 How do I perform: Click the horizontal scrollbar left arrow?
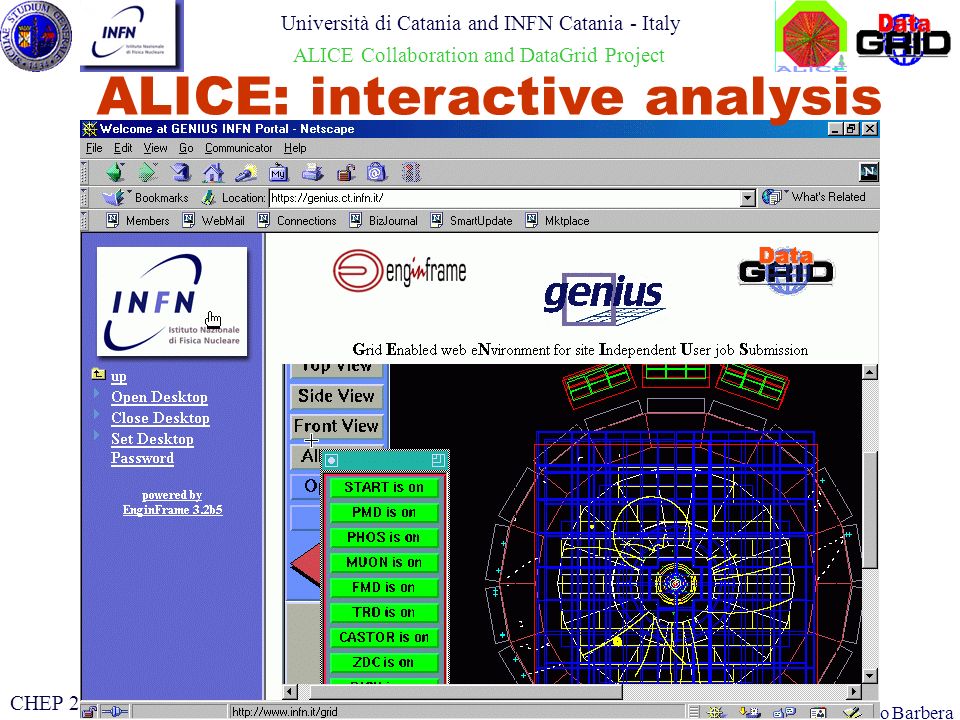coord(290,691)
